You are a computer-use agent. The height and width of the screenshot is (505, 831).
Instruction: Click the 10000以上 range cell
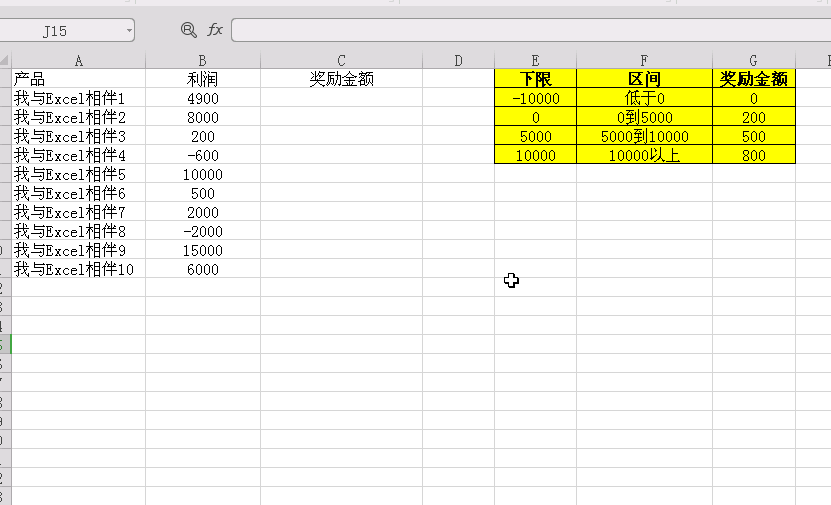point(644,155)
